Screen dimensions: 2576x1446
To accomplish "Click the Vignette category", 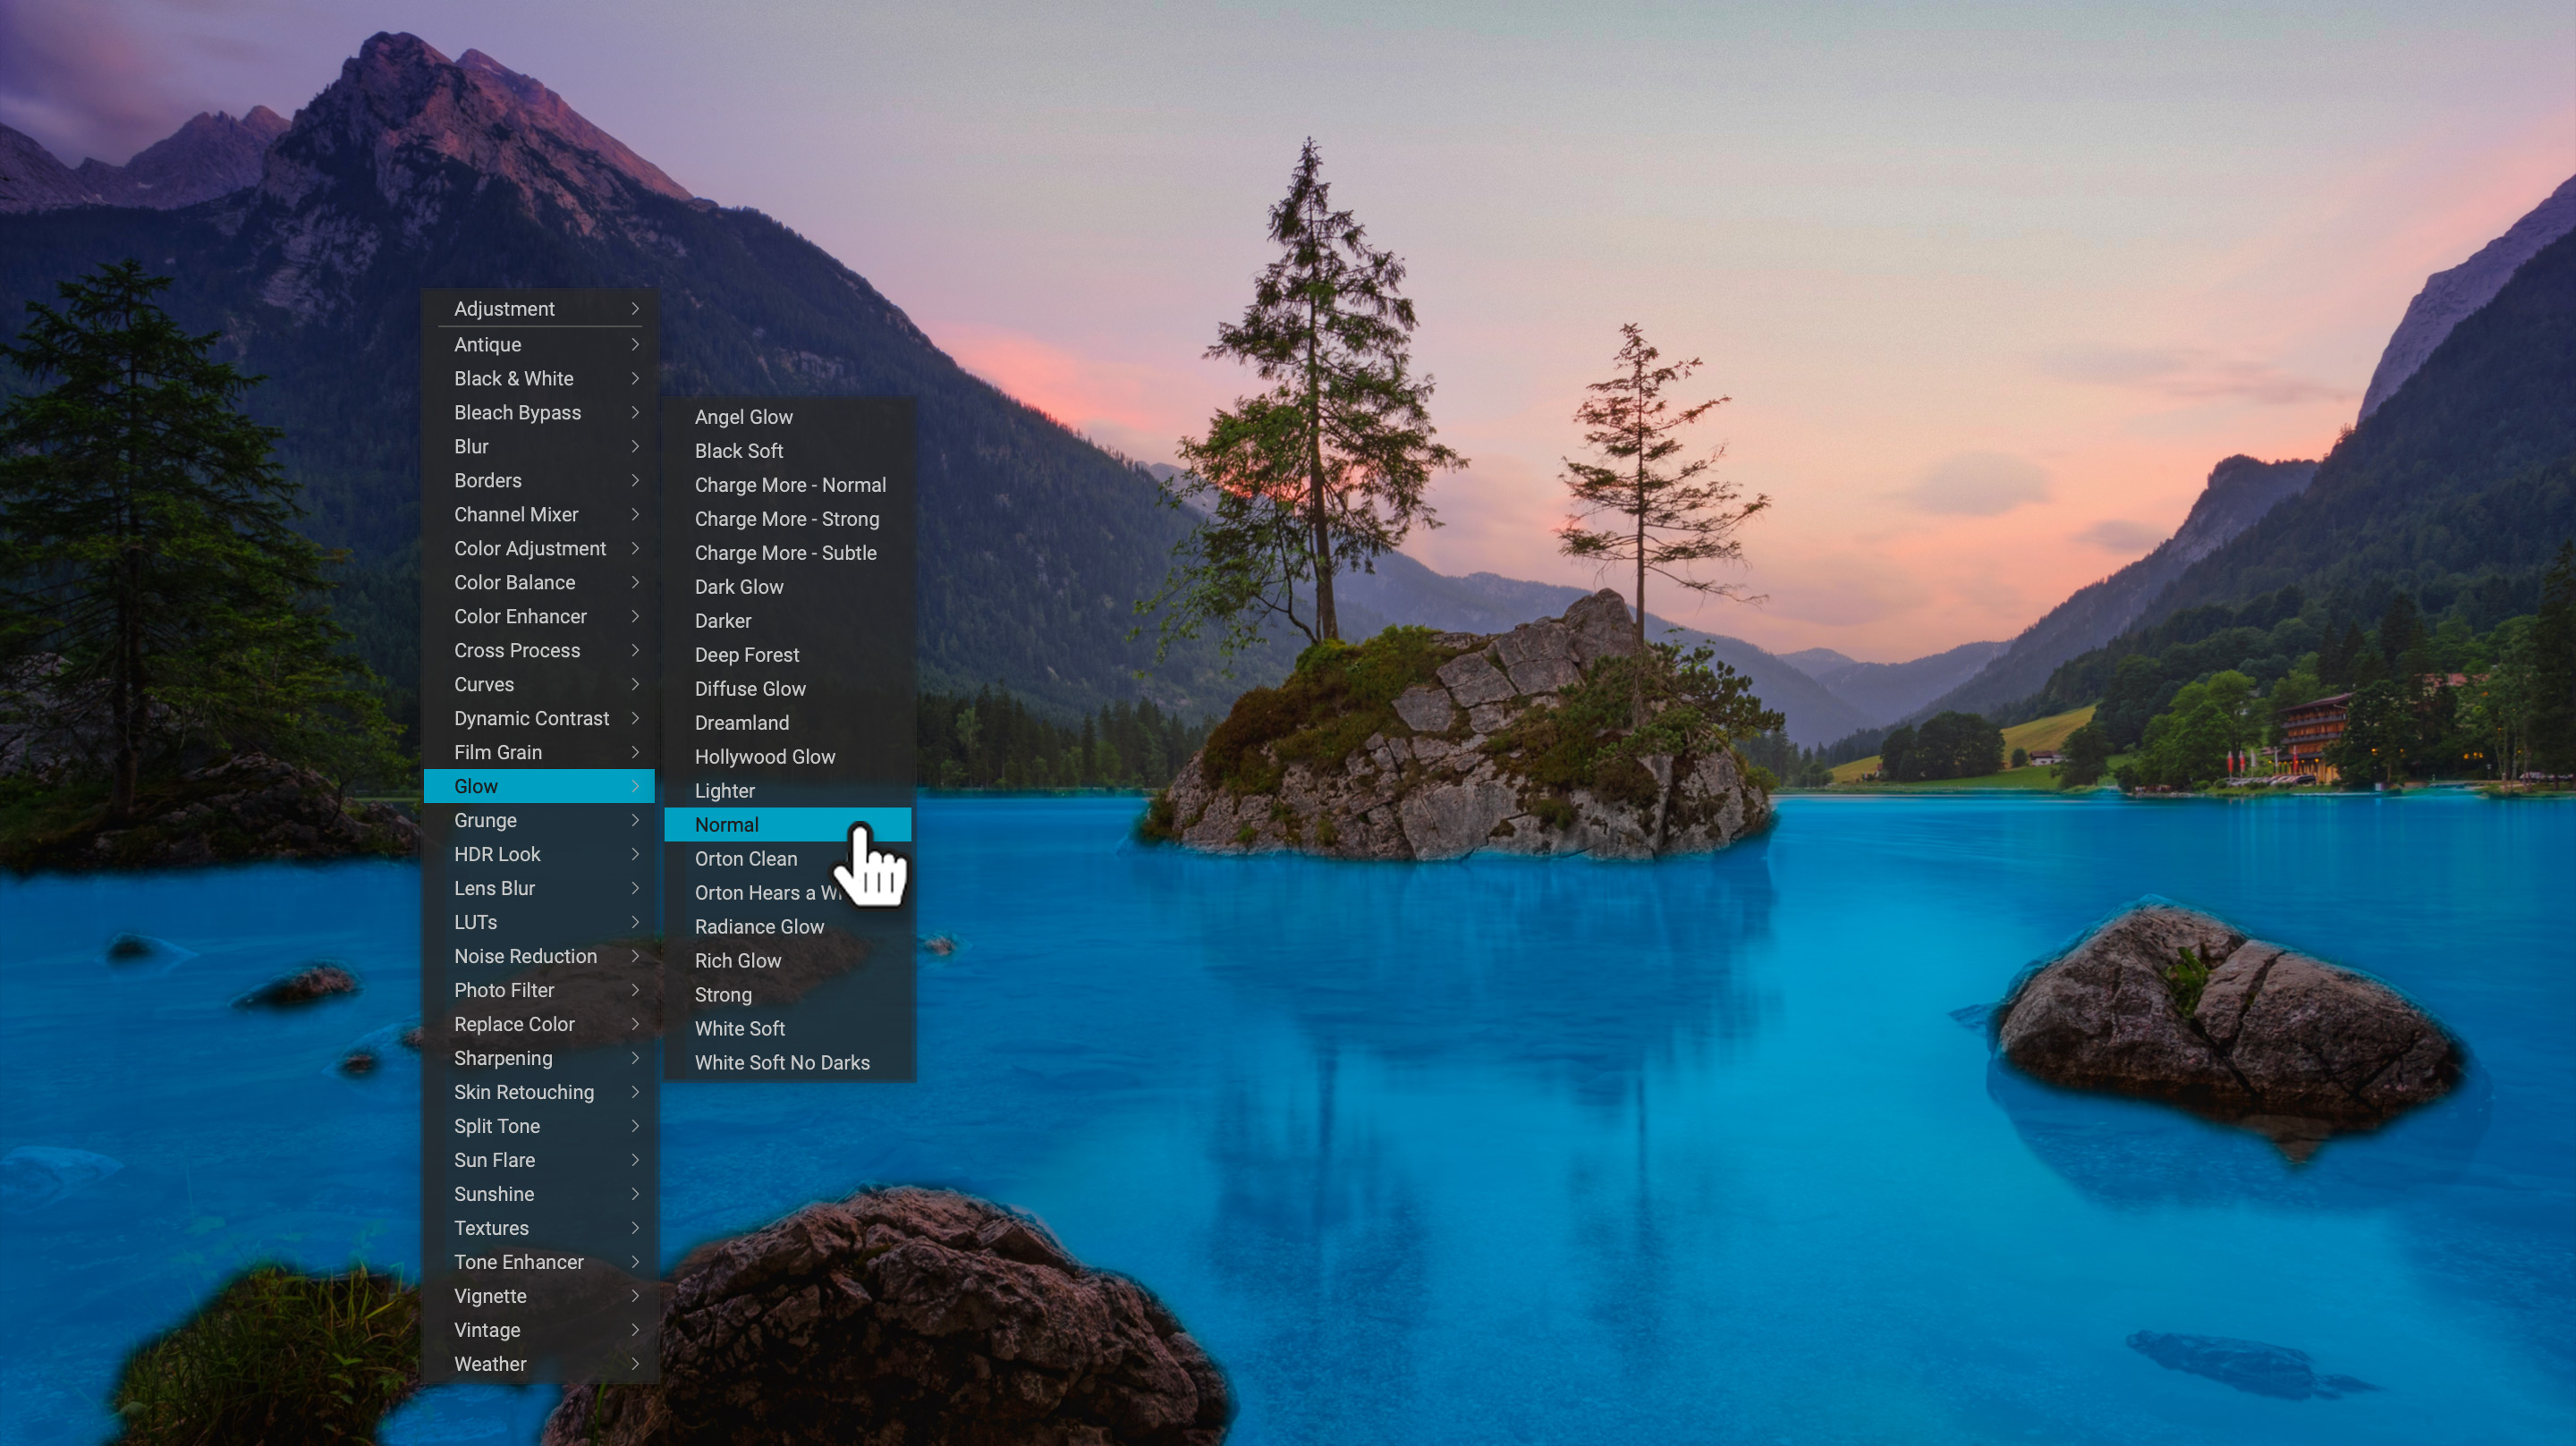I will click(x=488, y=1294).
